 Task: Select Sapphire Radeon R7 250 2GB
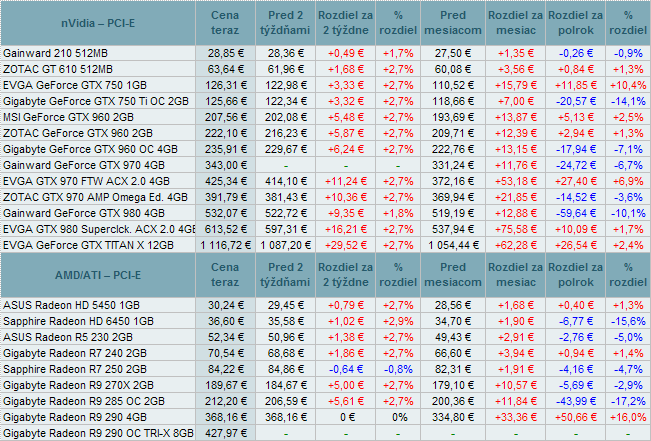pyautogui.click(x=75, y=369)
